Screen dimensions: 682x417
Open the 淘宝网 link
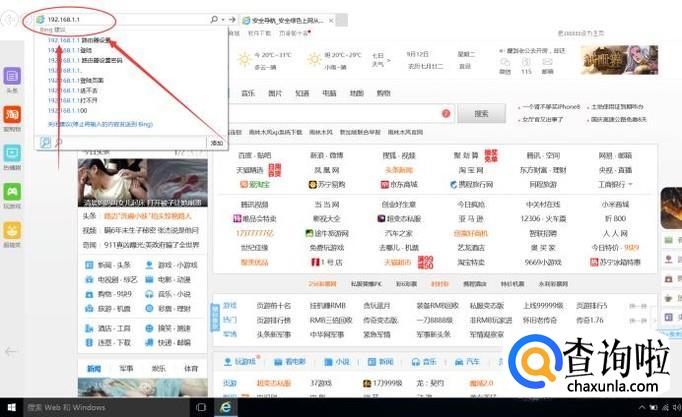pos(471,170)
